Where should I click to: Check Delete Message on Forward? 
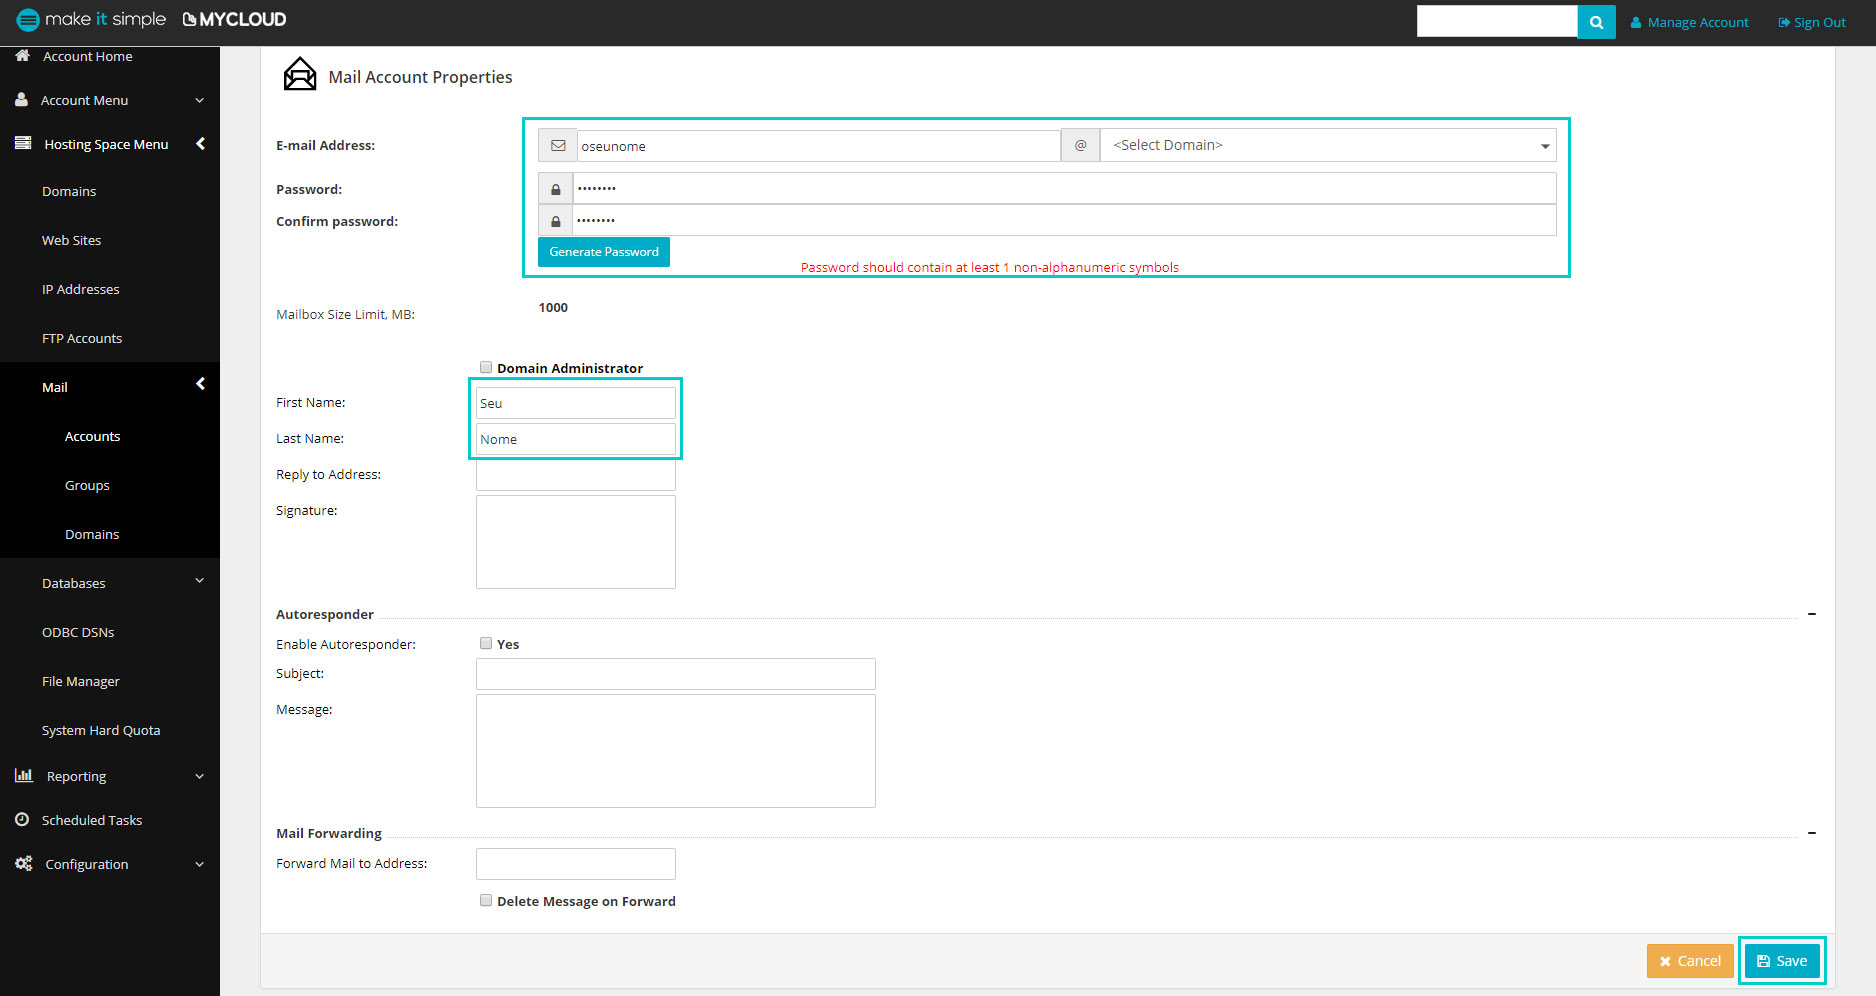[486, 900]
